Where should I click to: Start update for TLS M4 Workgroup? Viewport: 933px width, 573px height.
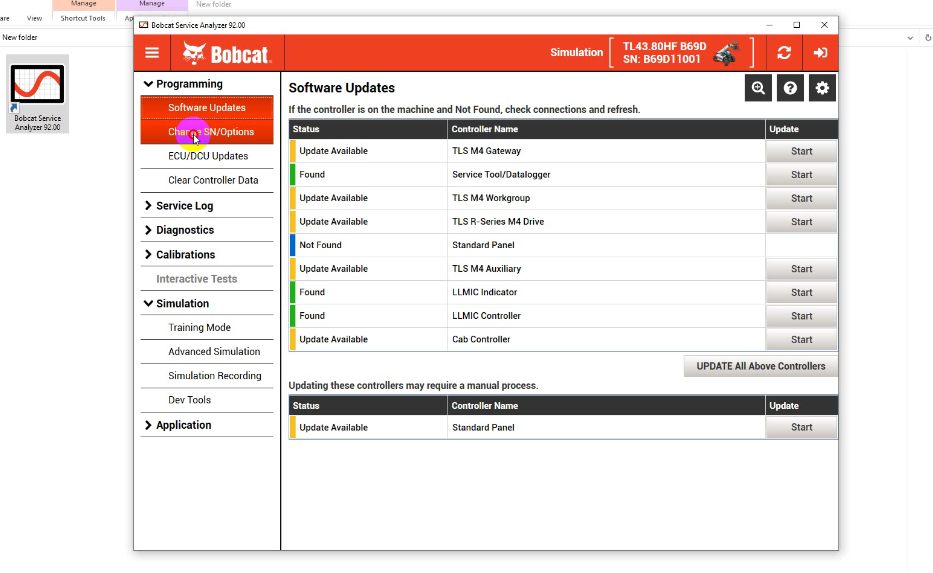coord(801,198)
